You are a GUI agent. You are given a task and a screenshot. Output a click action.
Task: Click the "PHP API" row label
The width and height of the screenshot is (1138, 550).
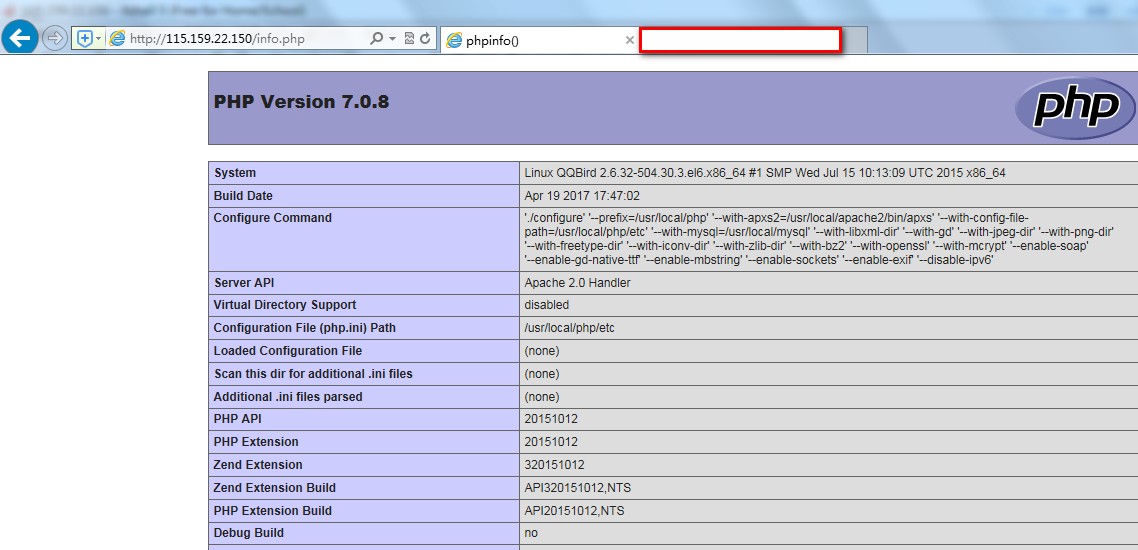click(x=237, y=419)
